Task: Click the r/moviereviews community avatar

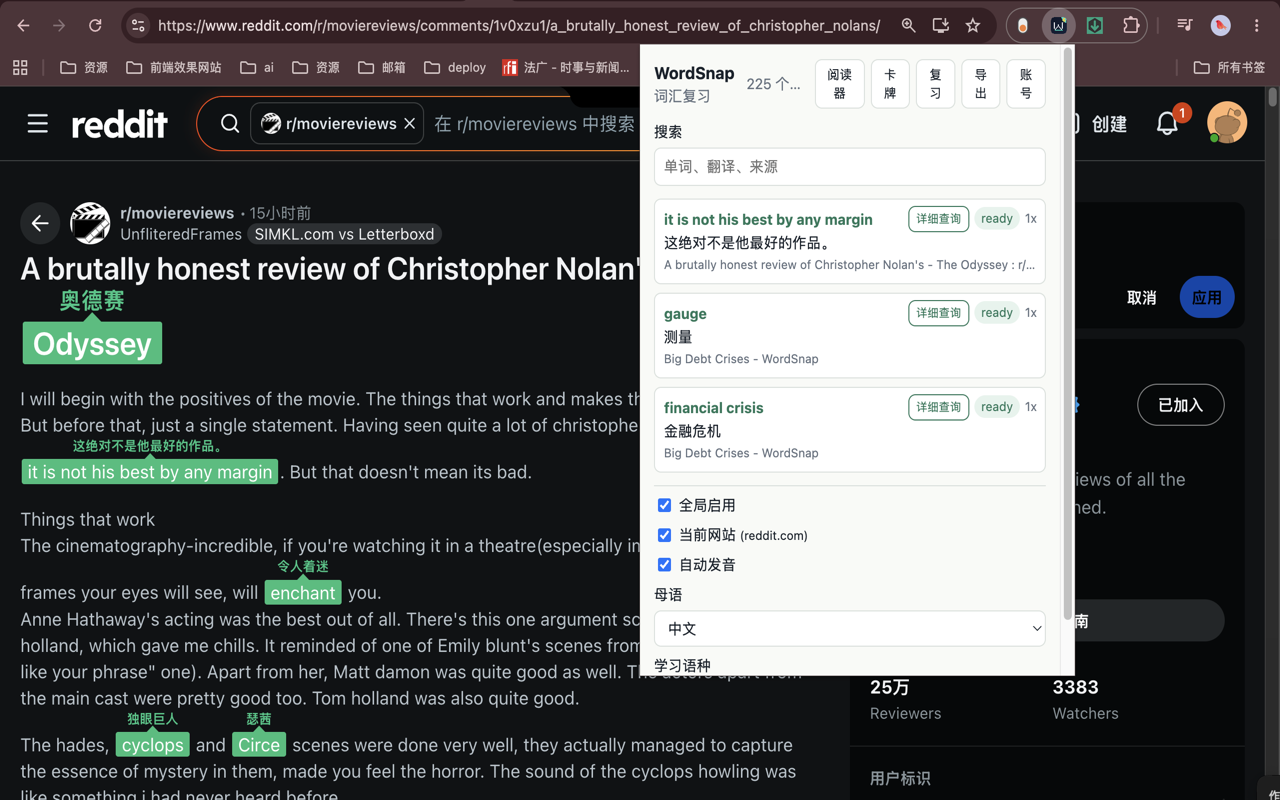Action: pyautogui.click(x=90, y=223)
